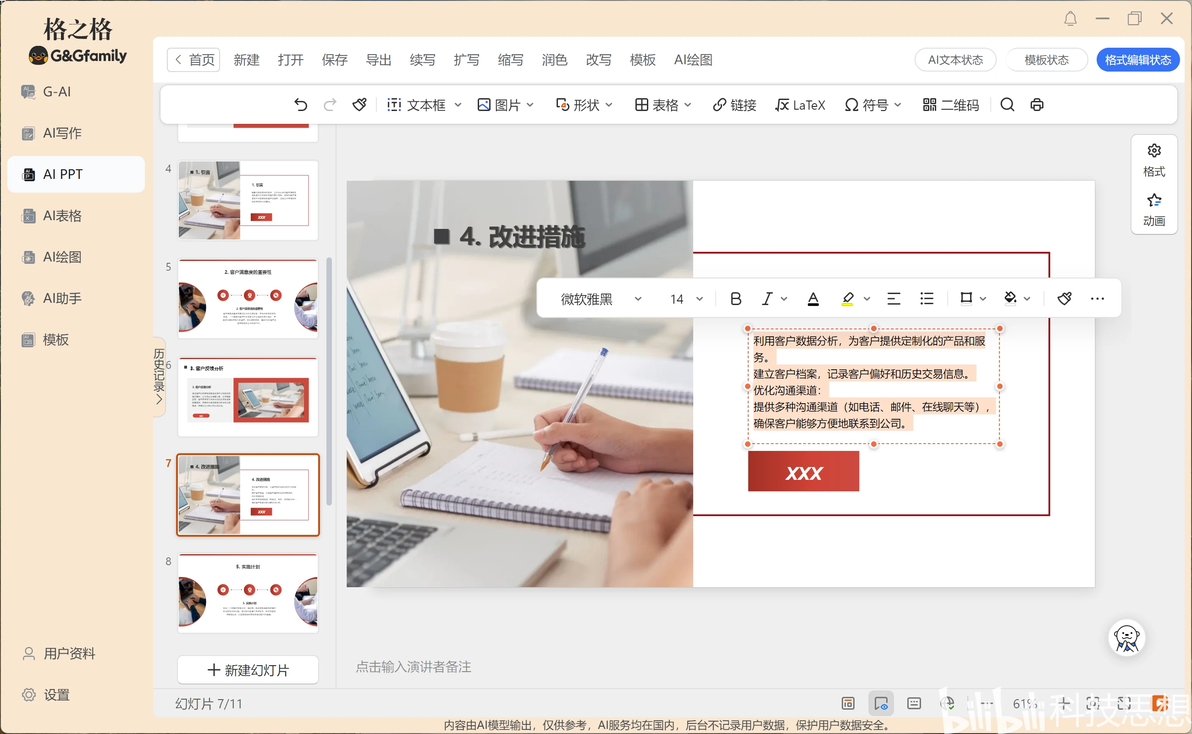This screenshot has height=734, width=1192.
Task: Click the 新建 menu item
Action: pos(246,60)
